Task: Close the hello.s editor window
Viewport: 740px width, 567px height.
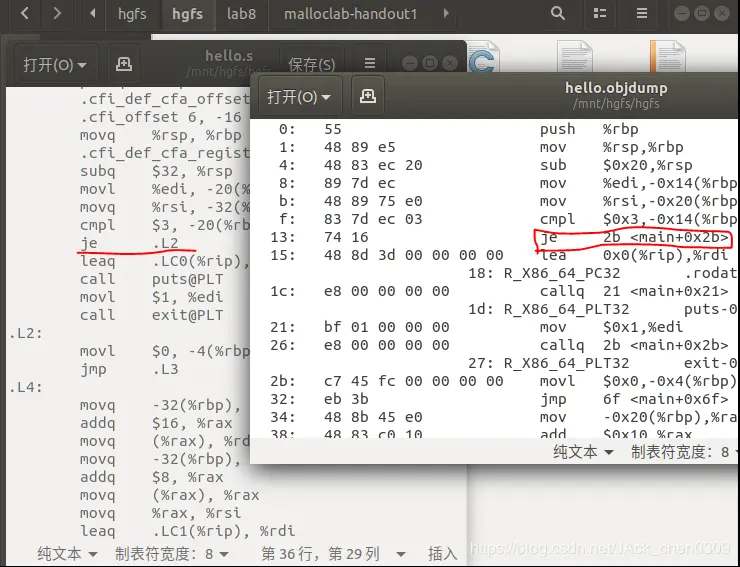Action: pos(450,63)
